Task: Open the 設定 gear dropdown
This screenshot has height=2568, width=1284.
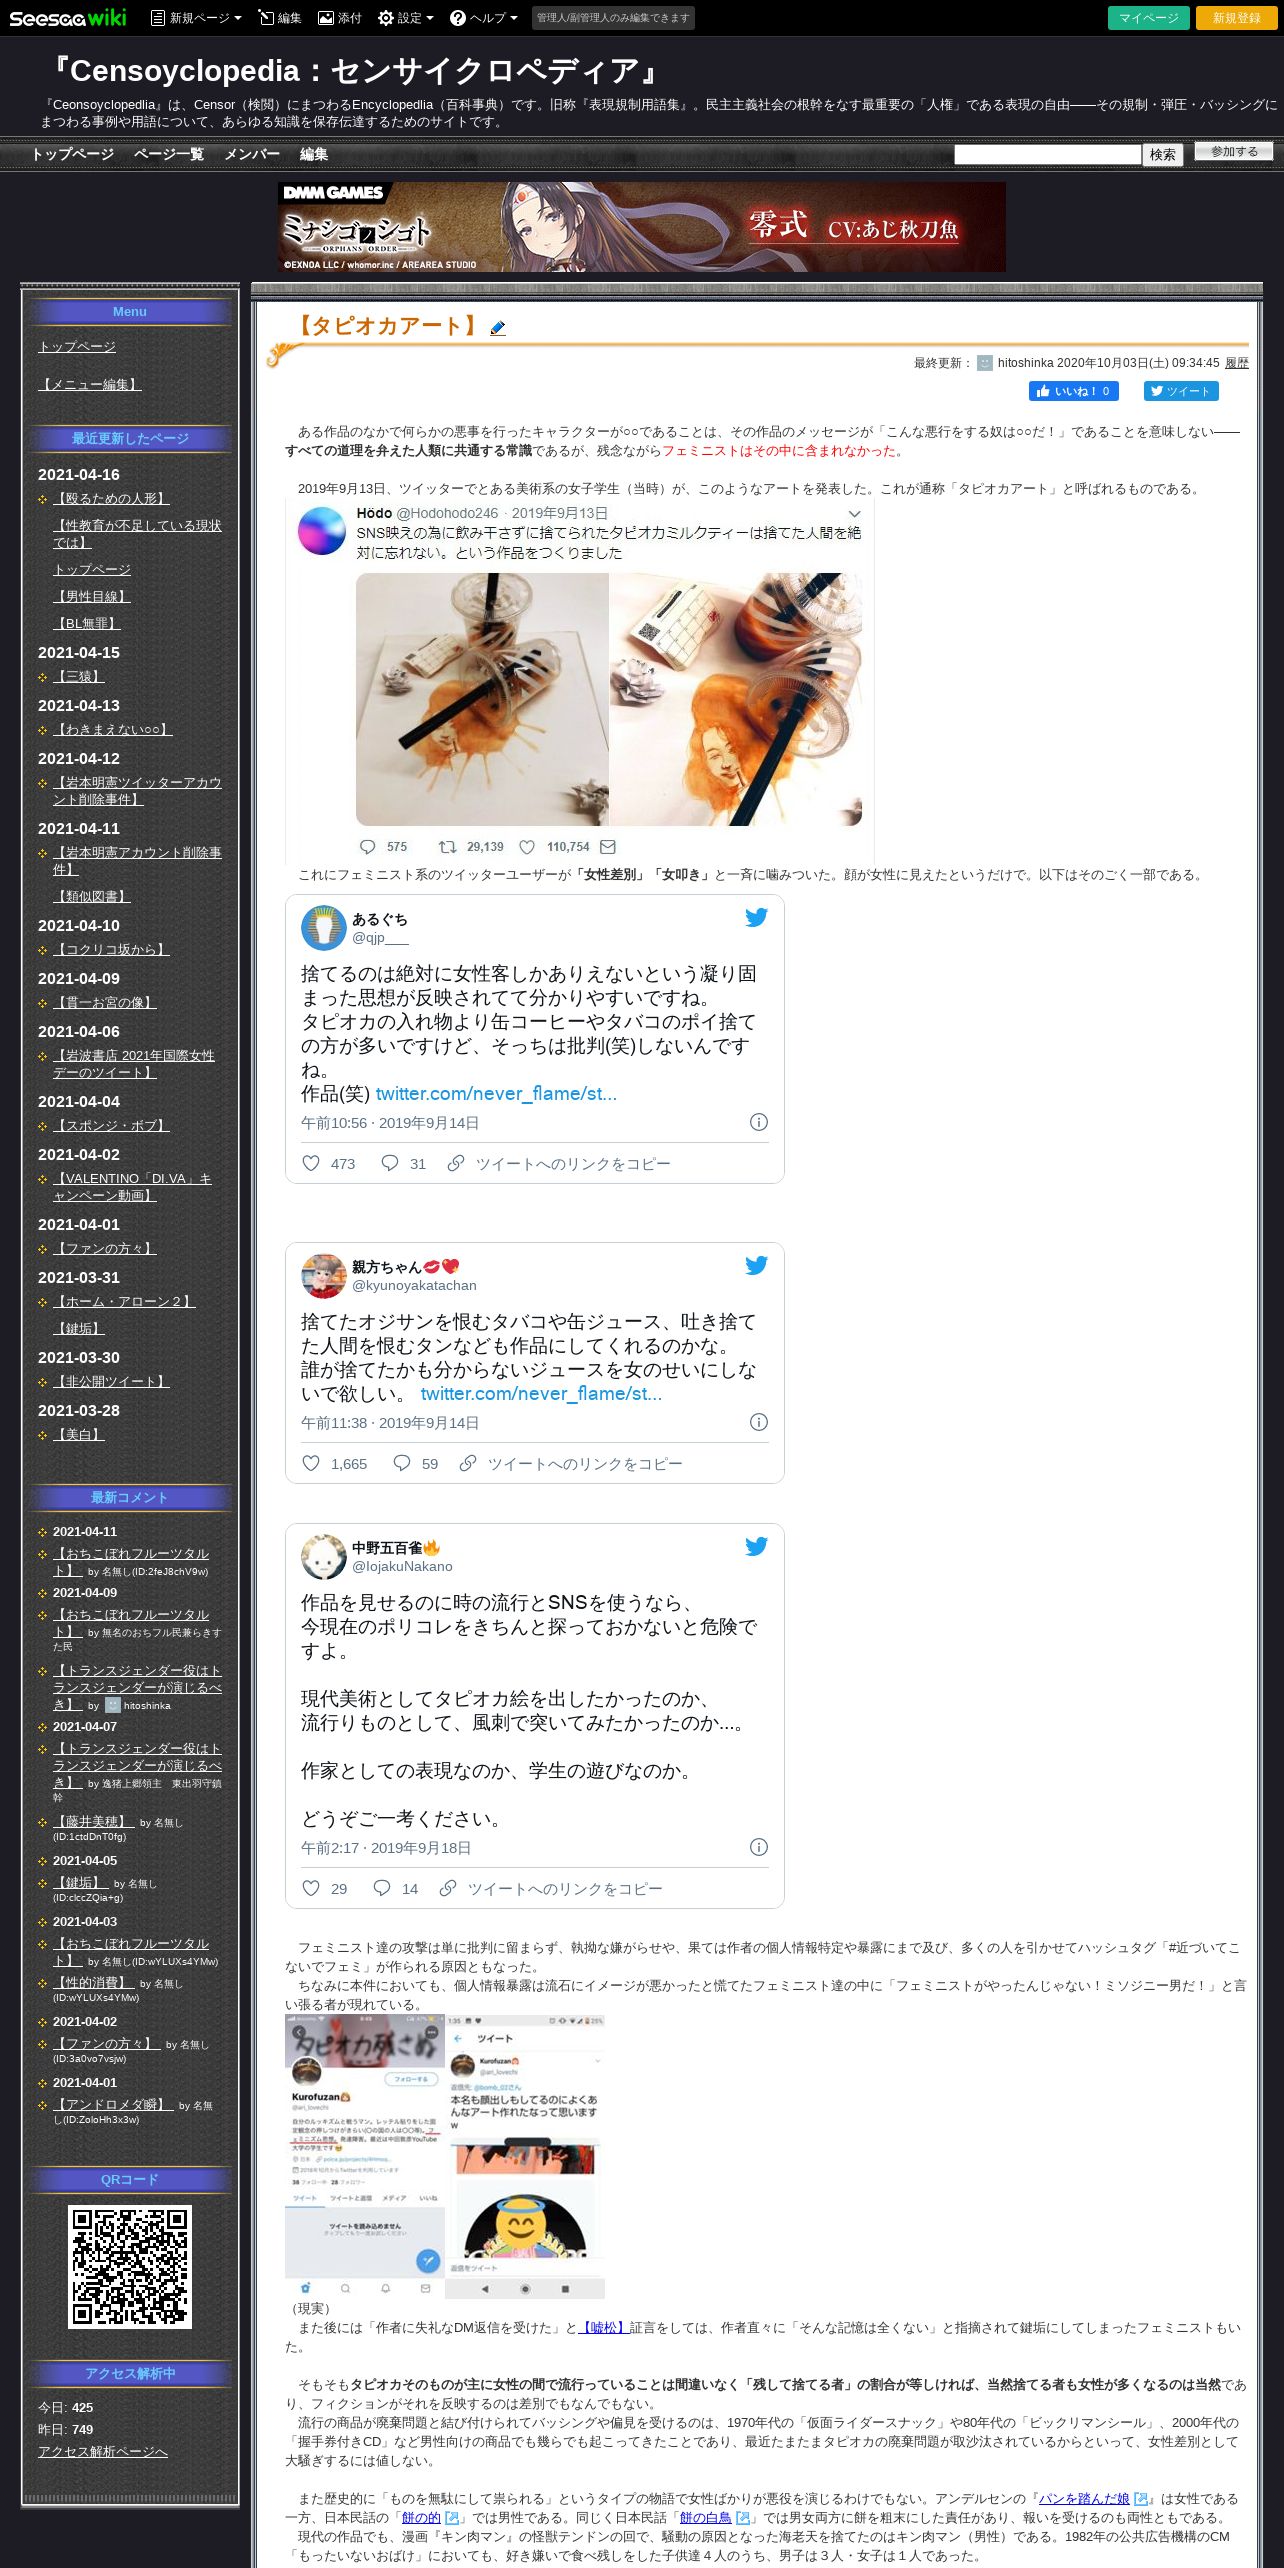Action: pos(406,18)
